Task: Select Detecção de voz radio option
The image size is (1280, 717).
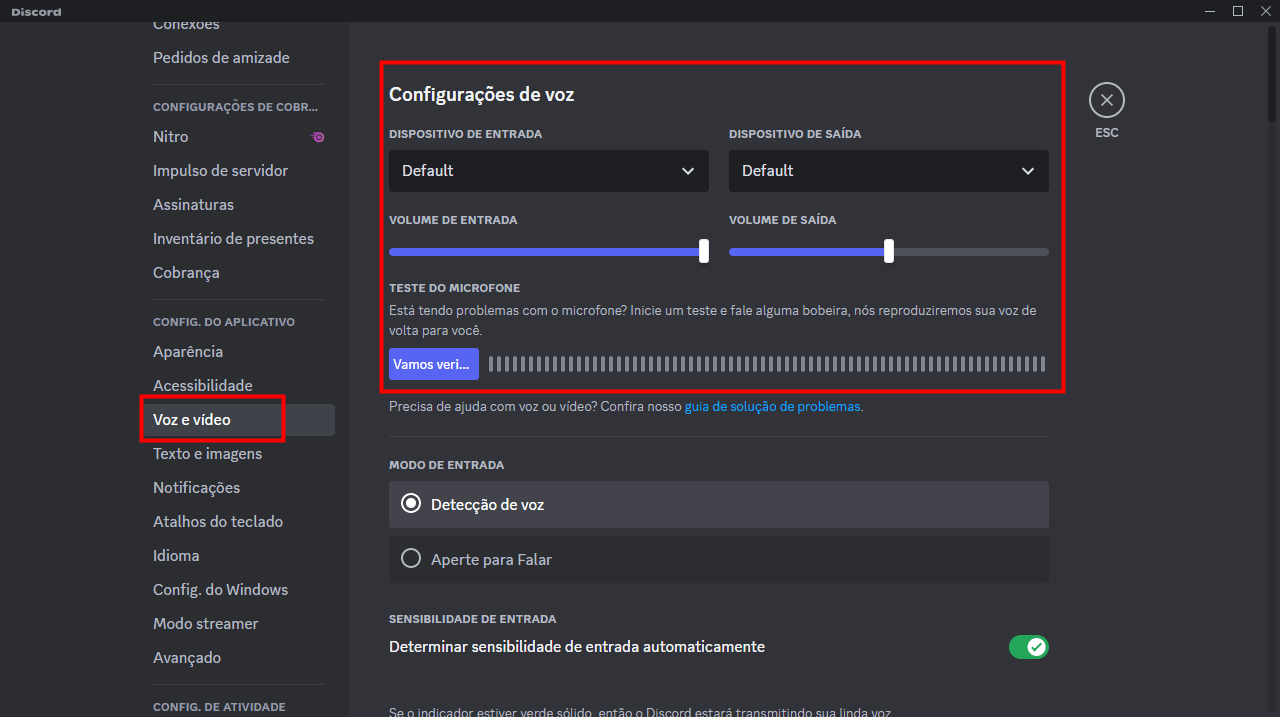Action: click(x=719, y=505)
